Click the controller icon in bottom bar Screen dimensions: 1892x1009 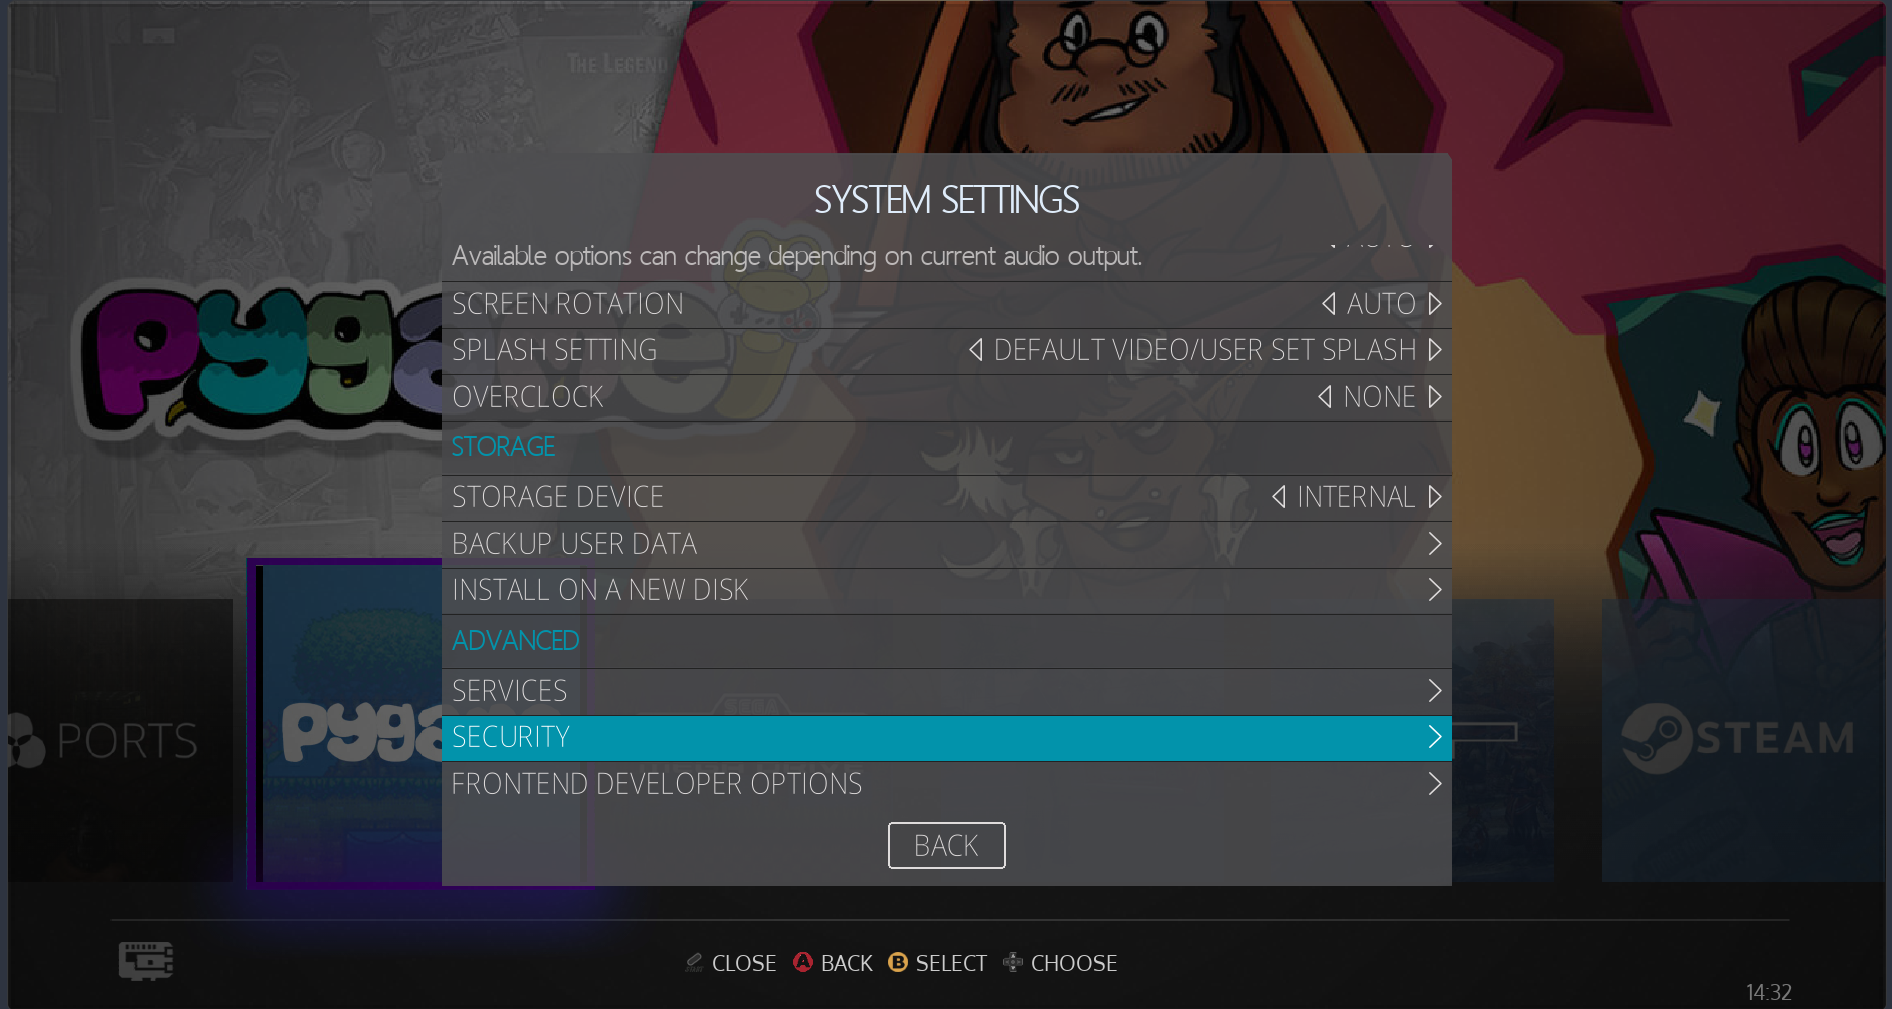[x=146, y=961]
